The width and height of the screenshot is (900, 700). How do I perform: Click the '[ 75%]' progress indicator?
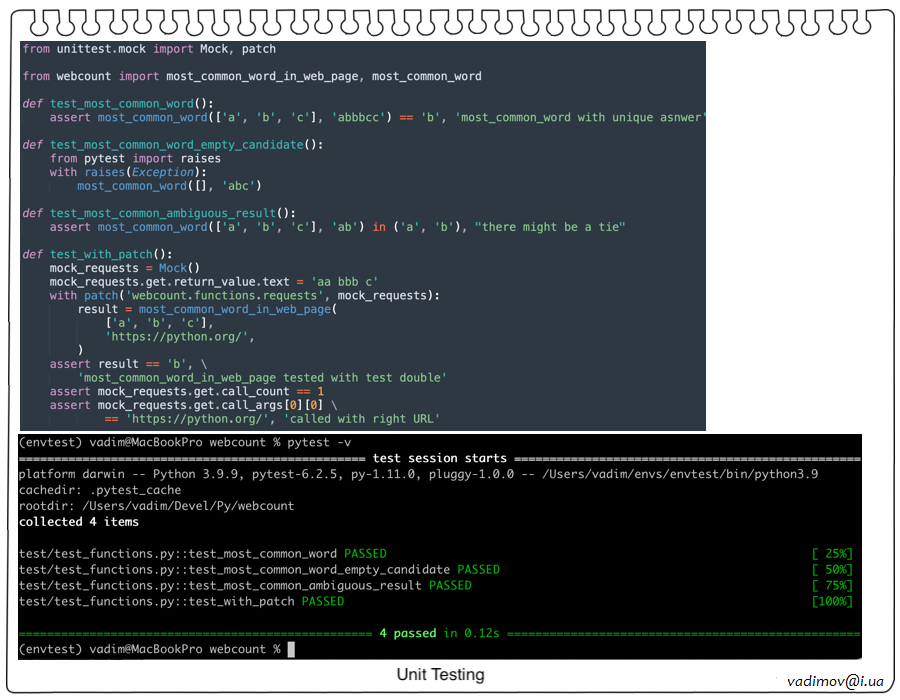coord(832,585)
